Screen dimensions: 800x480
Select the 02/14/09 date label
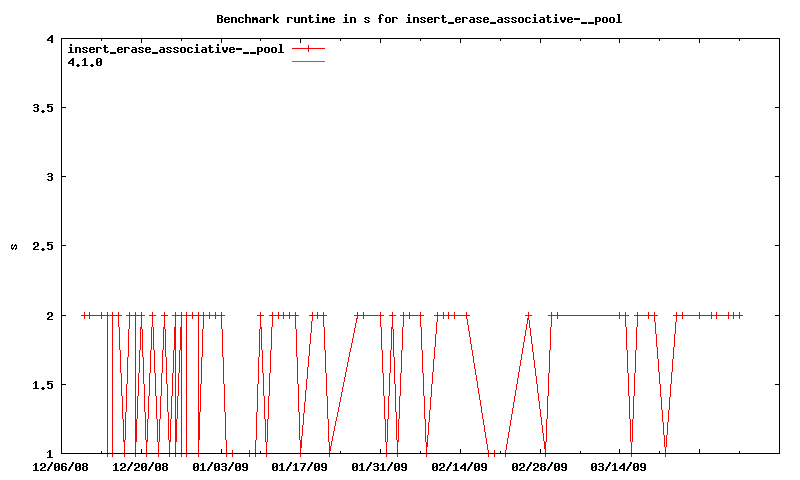(460, 466)
